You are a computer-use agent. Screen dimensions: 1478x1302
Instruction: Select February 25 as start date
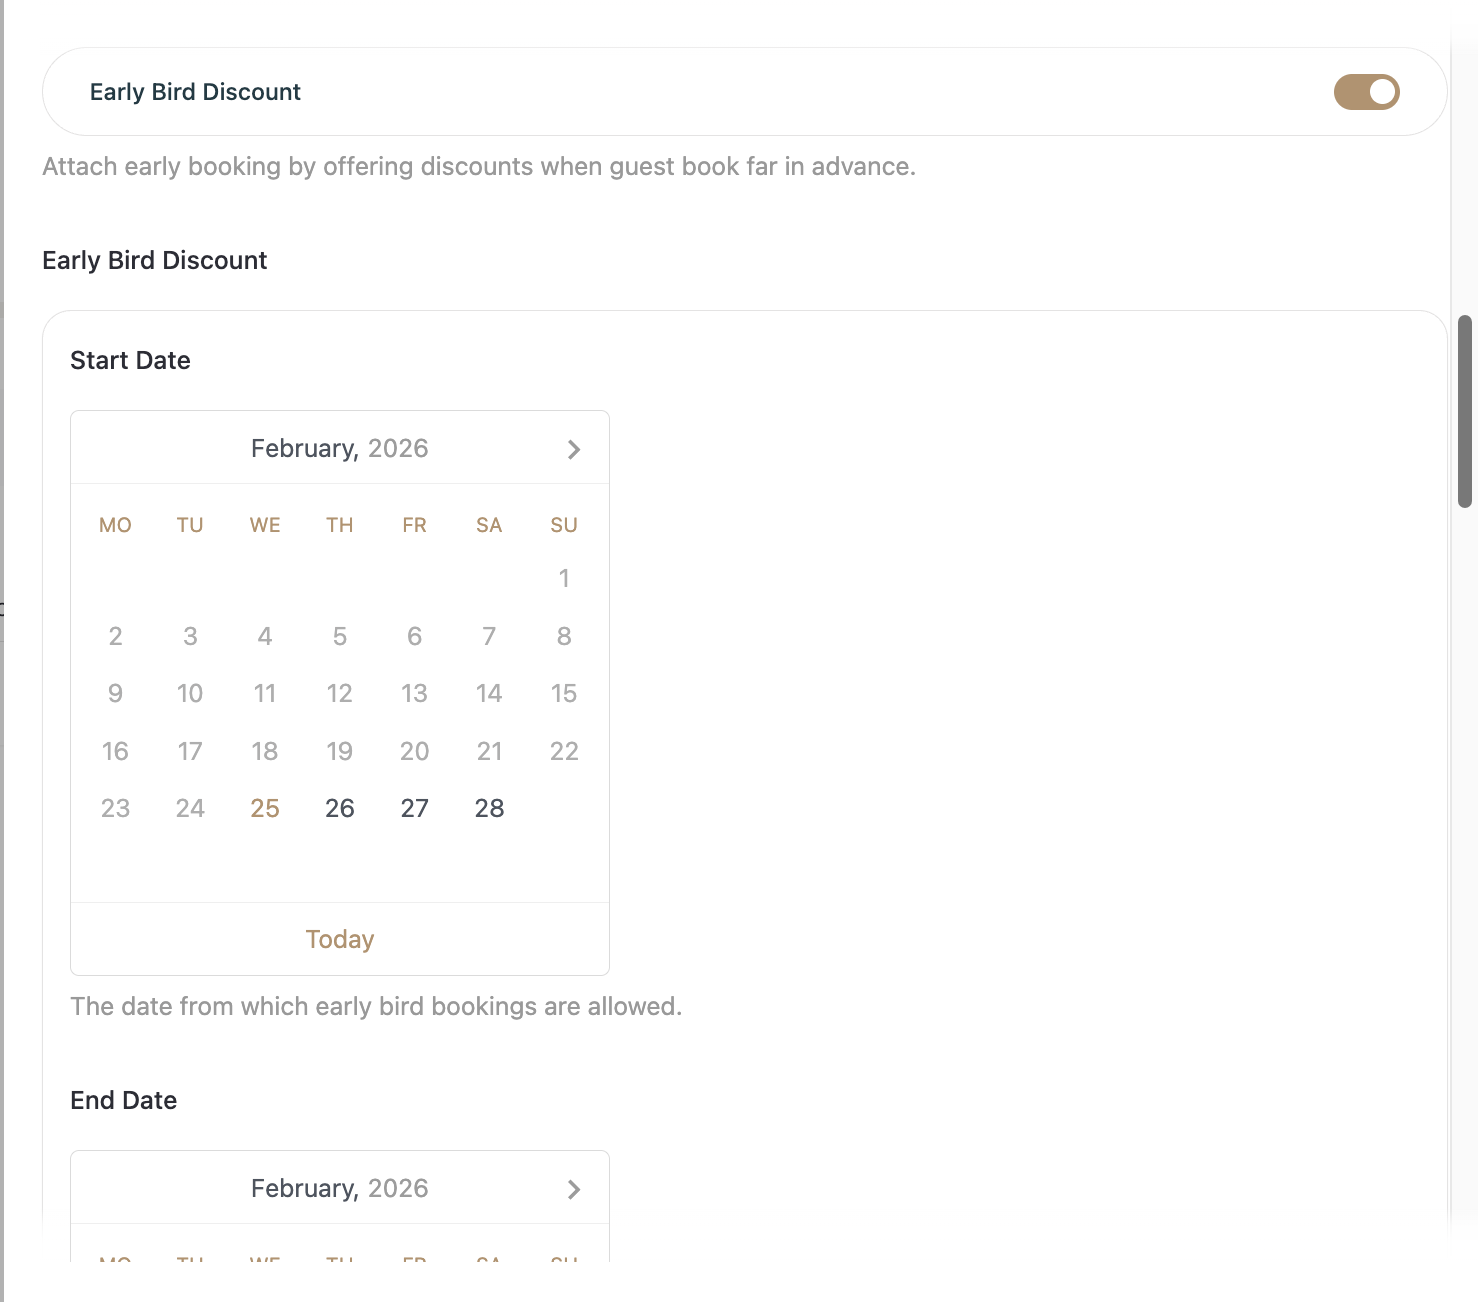(x=265, y=808)
